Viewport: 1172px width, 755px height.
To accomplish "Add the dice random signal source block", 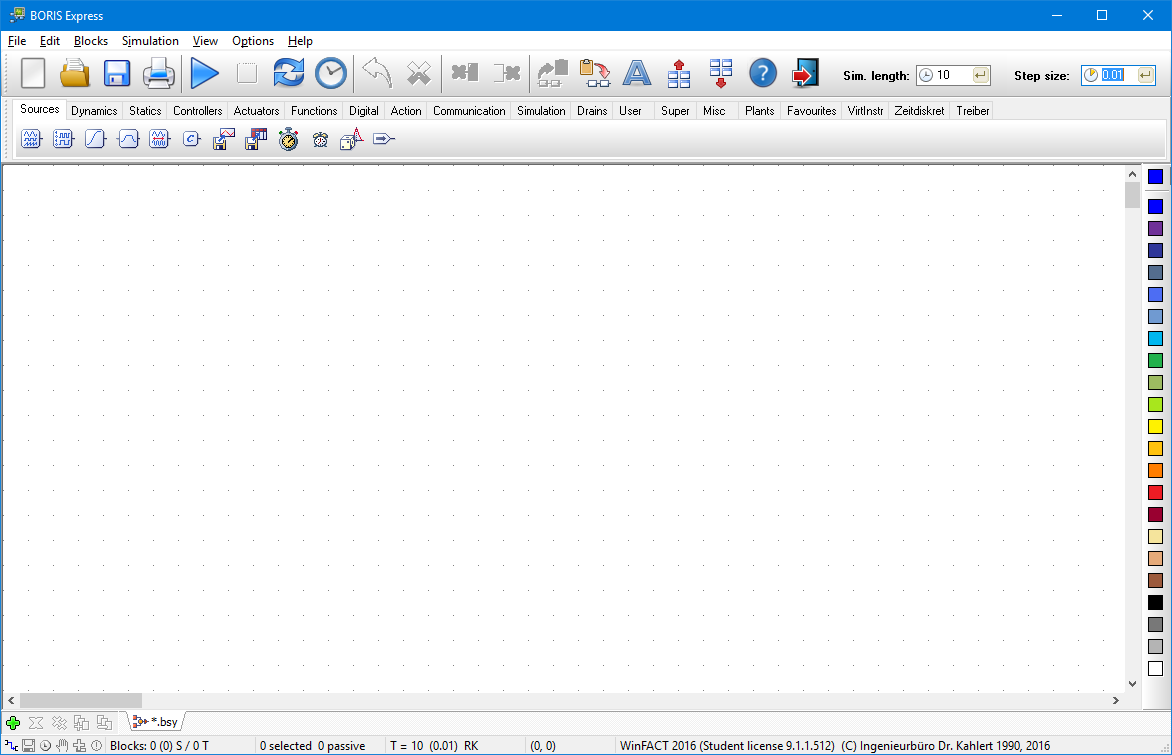I will [x=351, y=139].
